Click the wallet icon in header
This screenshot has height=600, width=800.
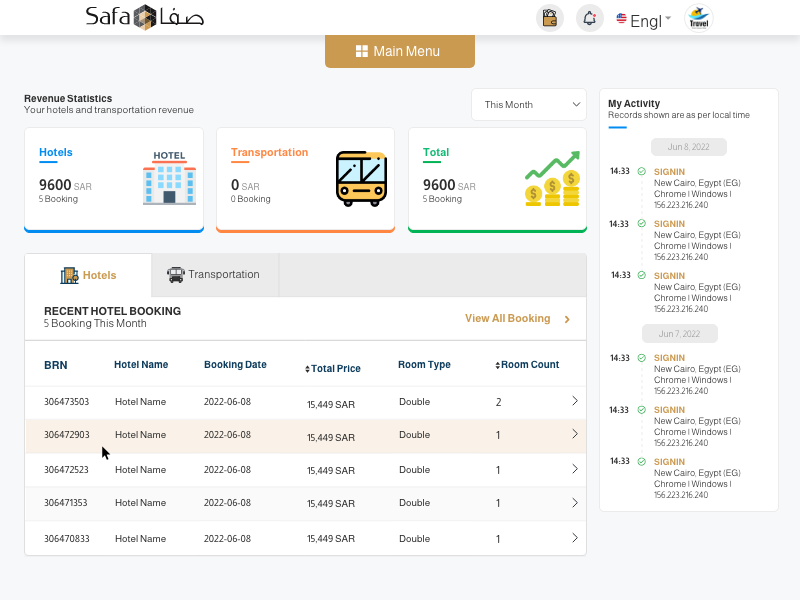(x=549, y=18)
